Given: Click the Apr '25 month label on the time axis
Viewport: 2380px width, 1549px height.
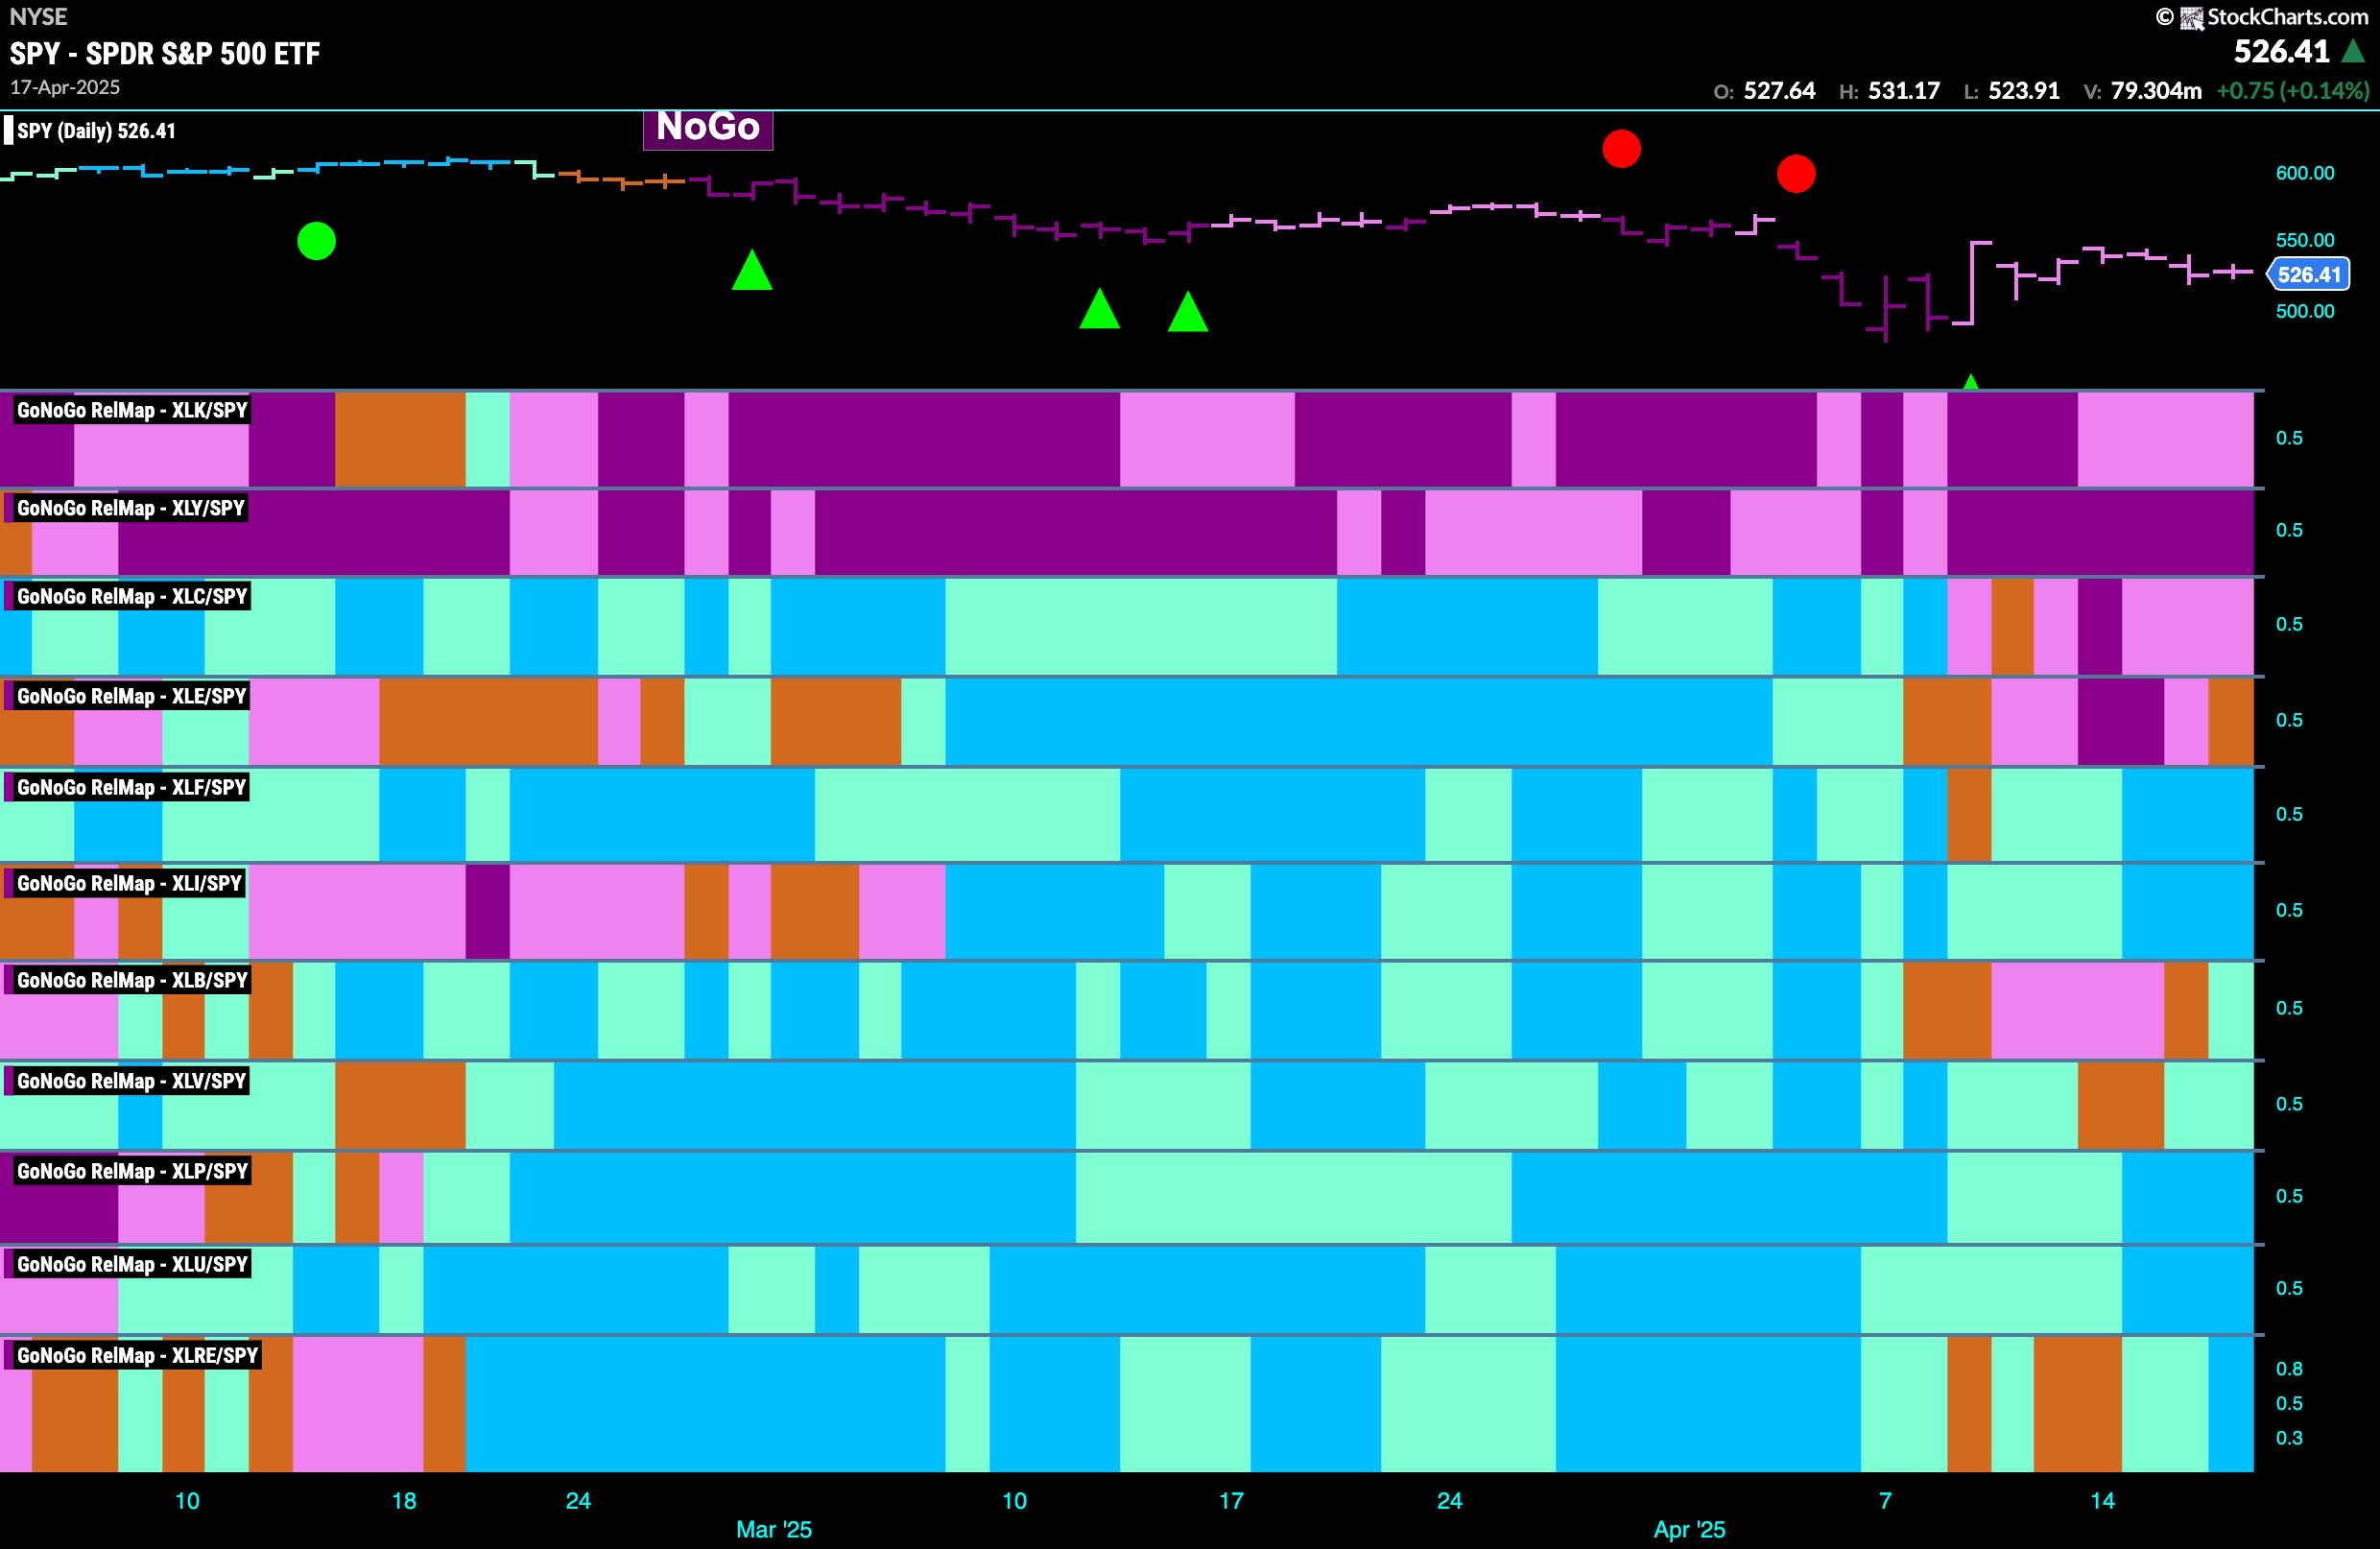Looking at the screenshot, I should click(x=1689, y=1529).
